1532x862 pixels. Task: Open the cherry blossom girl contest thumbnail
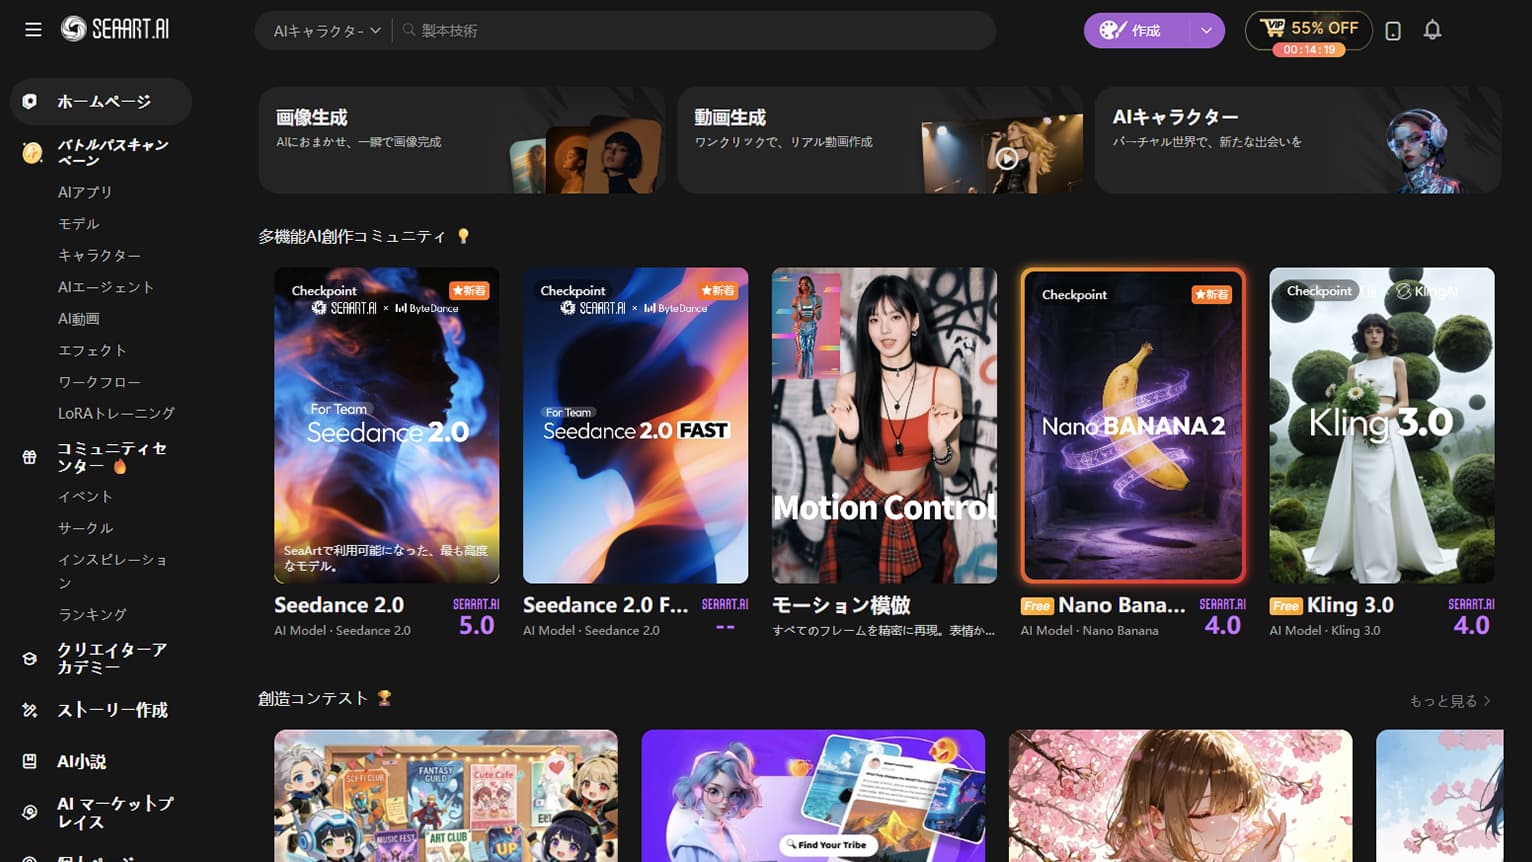1181,796
